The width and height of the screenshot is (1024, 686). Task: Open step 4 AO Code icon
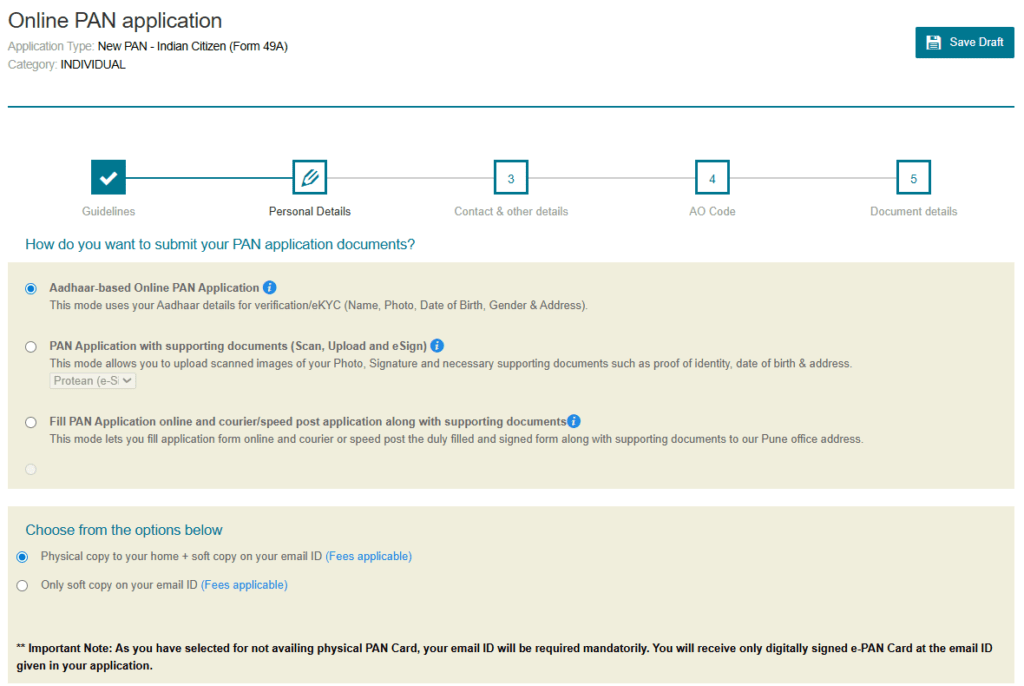coord(712,177)
